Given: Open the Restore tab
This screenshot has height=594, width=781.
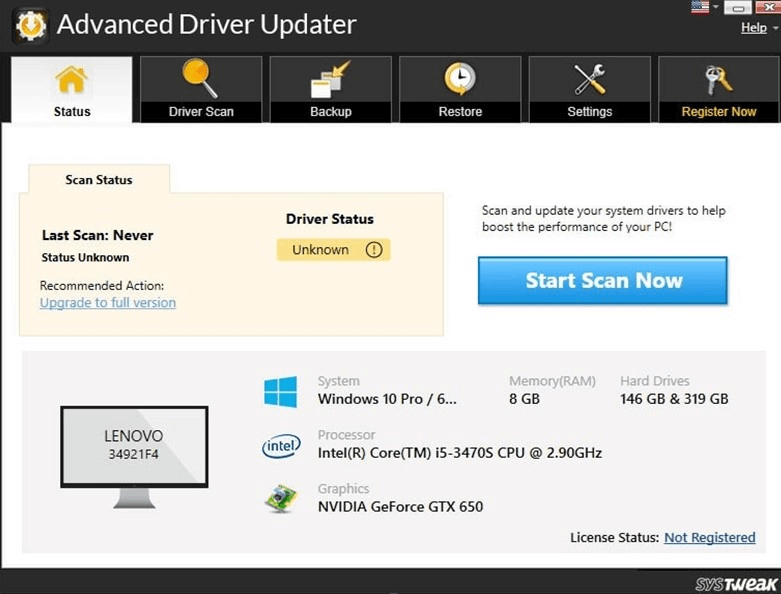Looking at the screenshot, I should (x=460, y=90).
